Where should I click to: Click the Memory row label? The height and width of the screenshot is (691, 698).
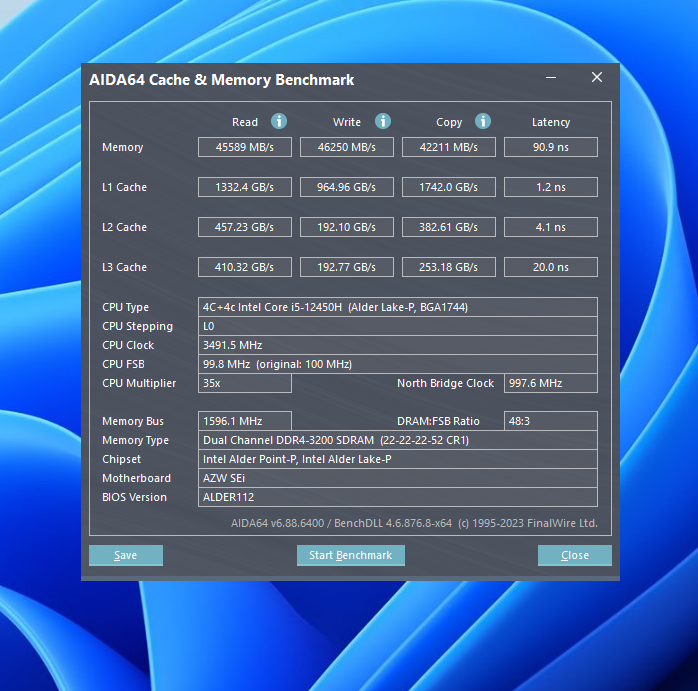tap(122, 147)
